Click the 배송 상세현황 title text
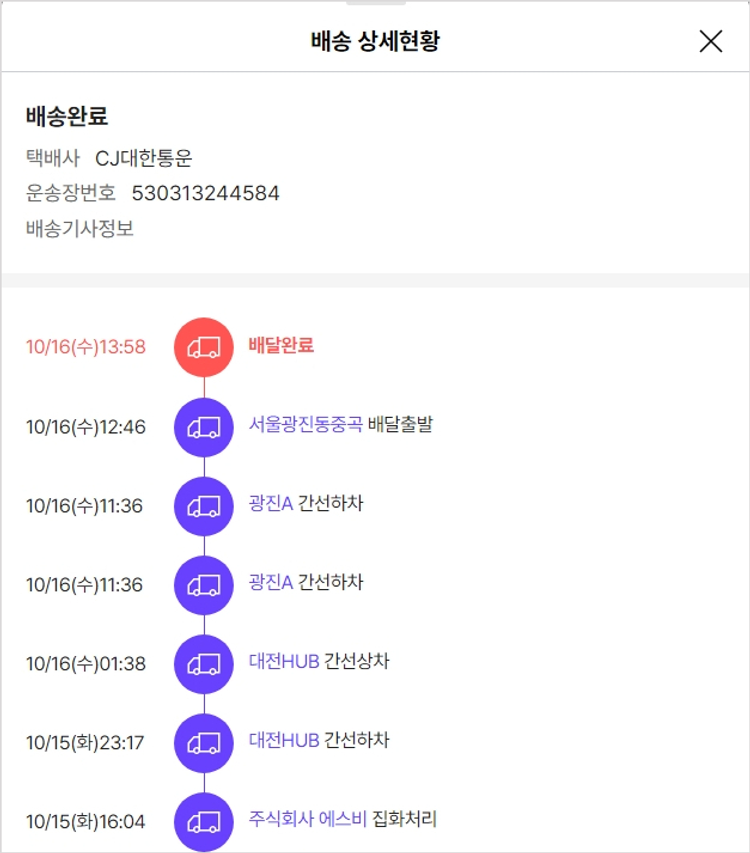This screenshot has width=750, height=853. coord(375,41)
